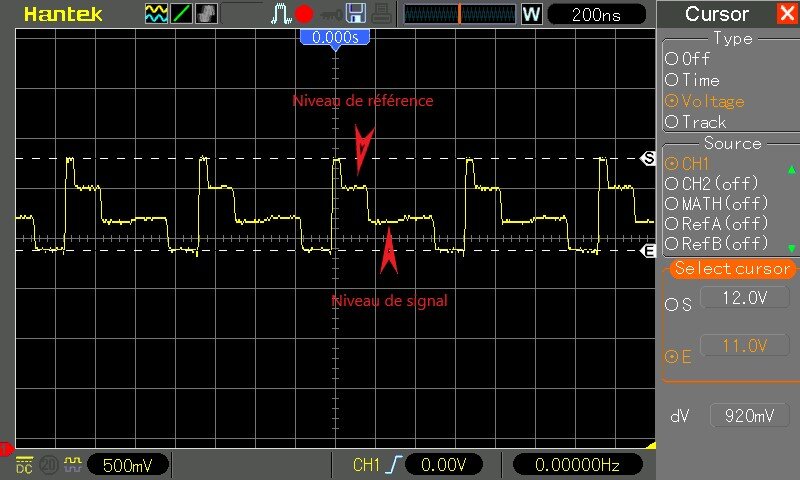Click the green up arrow in Source list

click(x=791, y=169)
